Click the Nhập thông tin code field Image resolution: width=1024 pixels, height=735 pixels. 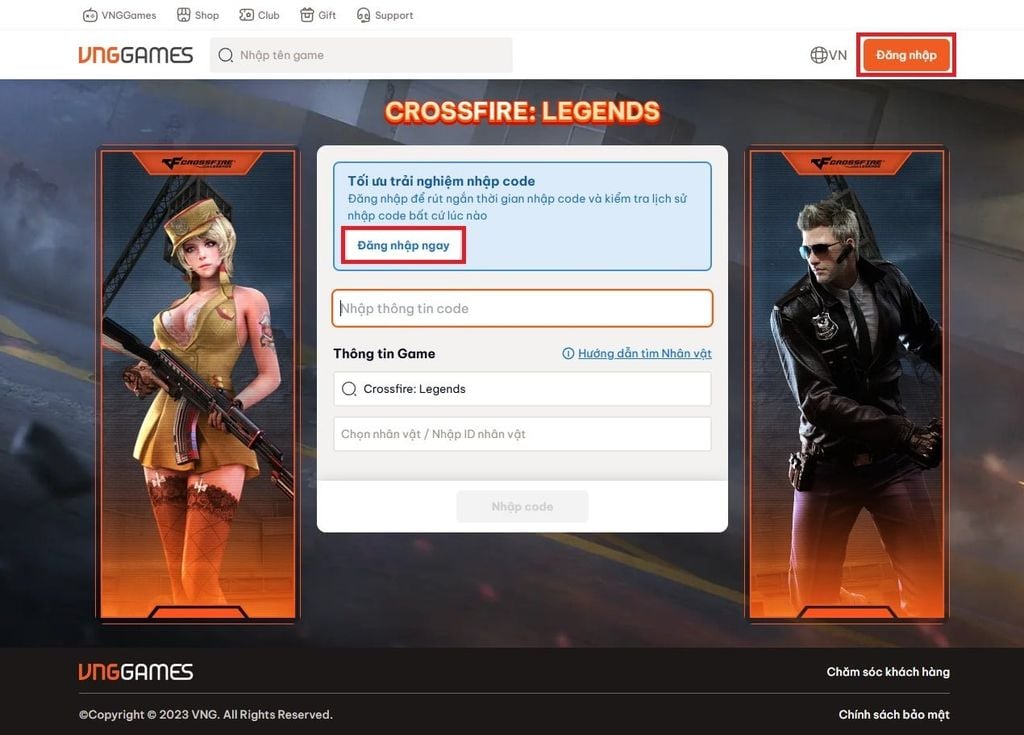pyautogui.click(x=522, y=308)
